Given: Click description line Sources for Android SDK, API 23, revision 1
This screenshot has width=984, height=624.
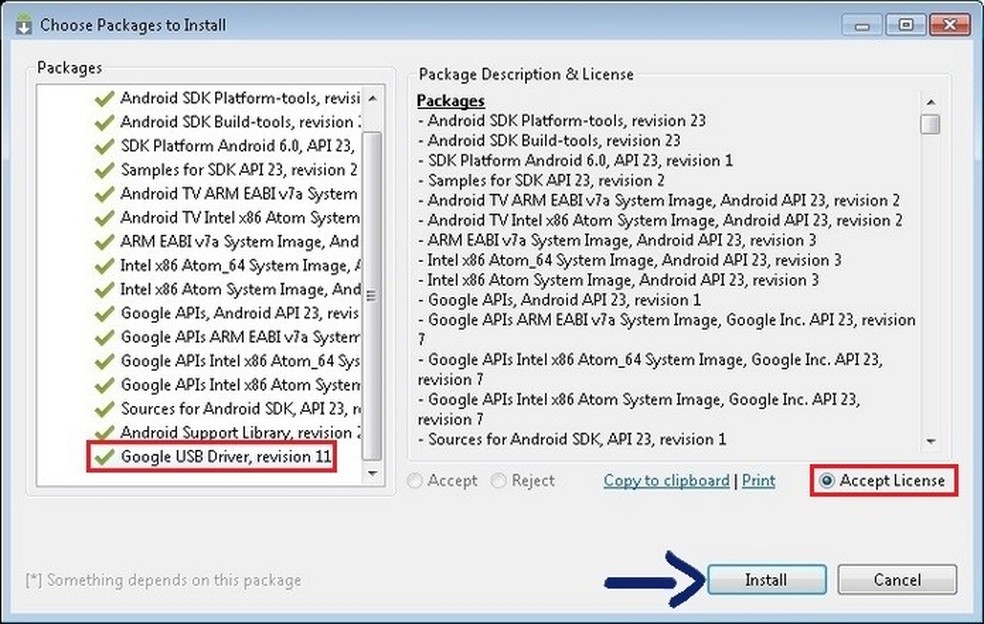Looking at the screenshot, I should pyautogui.click(x=572, y=439).
